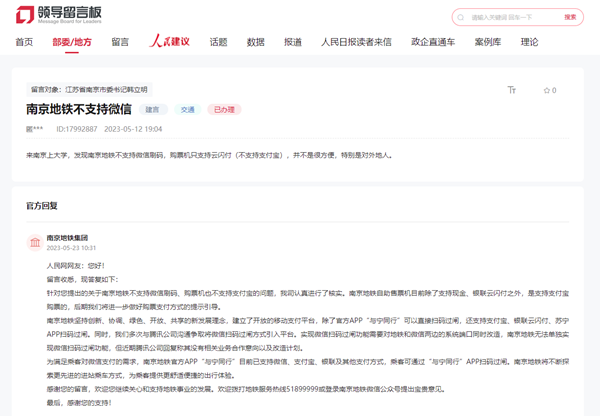Click the 南京地铁集团 institution avatar icon
This screenshot has width=600, height=416.
pyautogui.click(x=35, y=242)
